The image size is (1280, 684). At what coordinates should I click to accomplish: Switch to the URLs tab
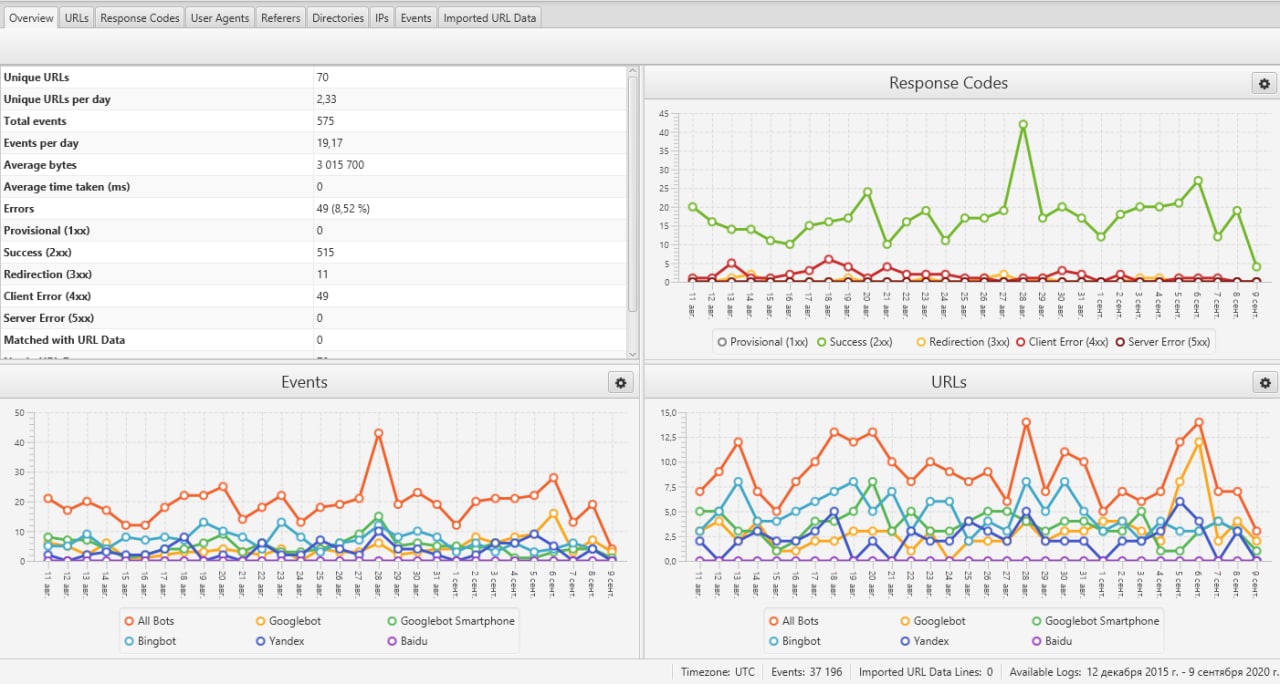pyautogui.click(x=76, y=18)
